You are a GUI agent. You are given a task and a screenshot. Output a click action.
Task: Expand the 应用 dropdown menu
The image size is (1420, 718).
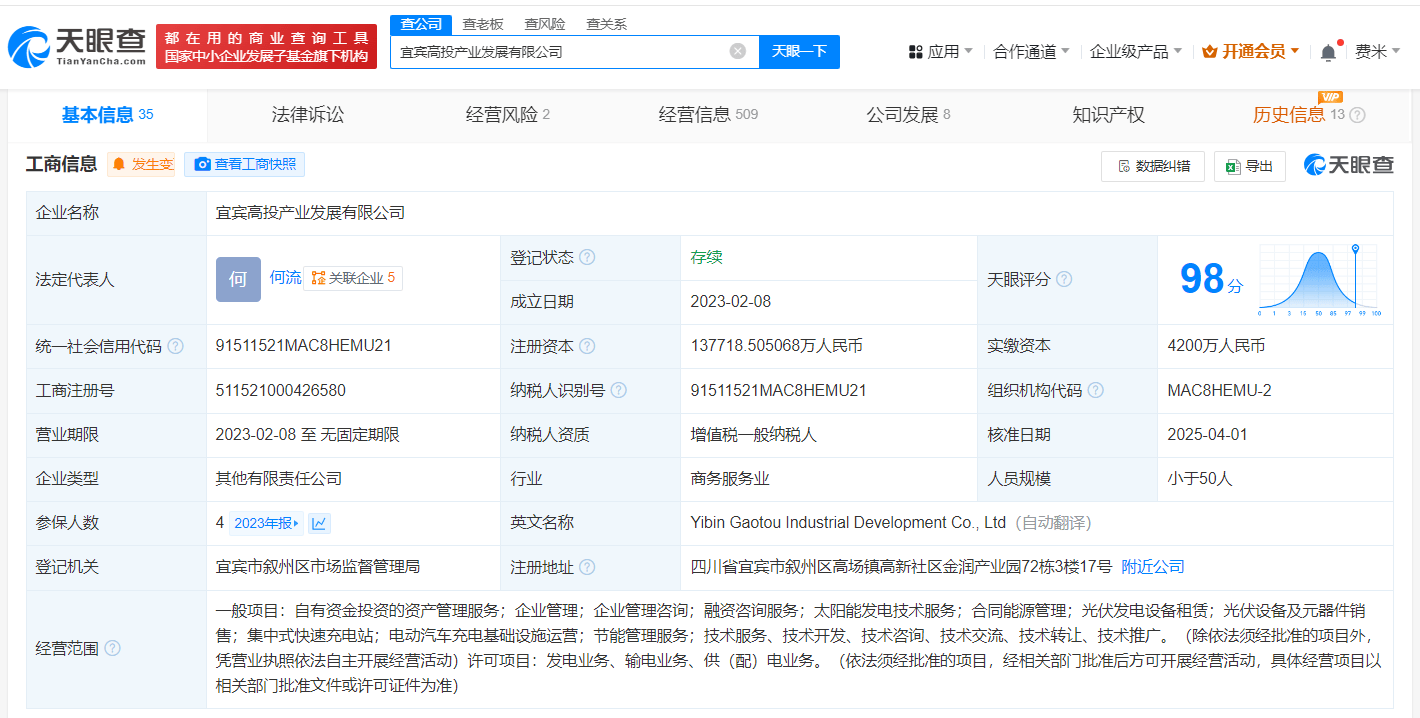940,52
